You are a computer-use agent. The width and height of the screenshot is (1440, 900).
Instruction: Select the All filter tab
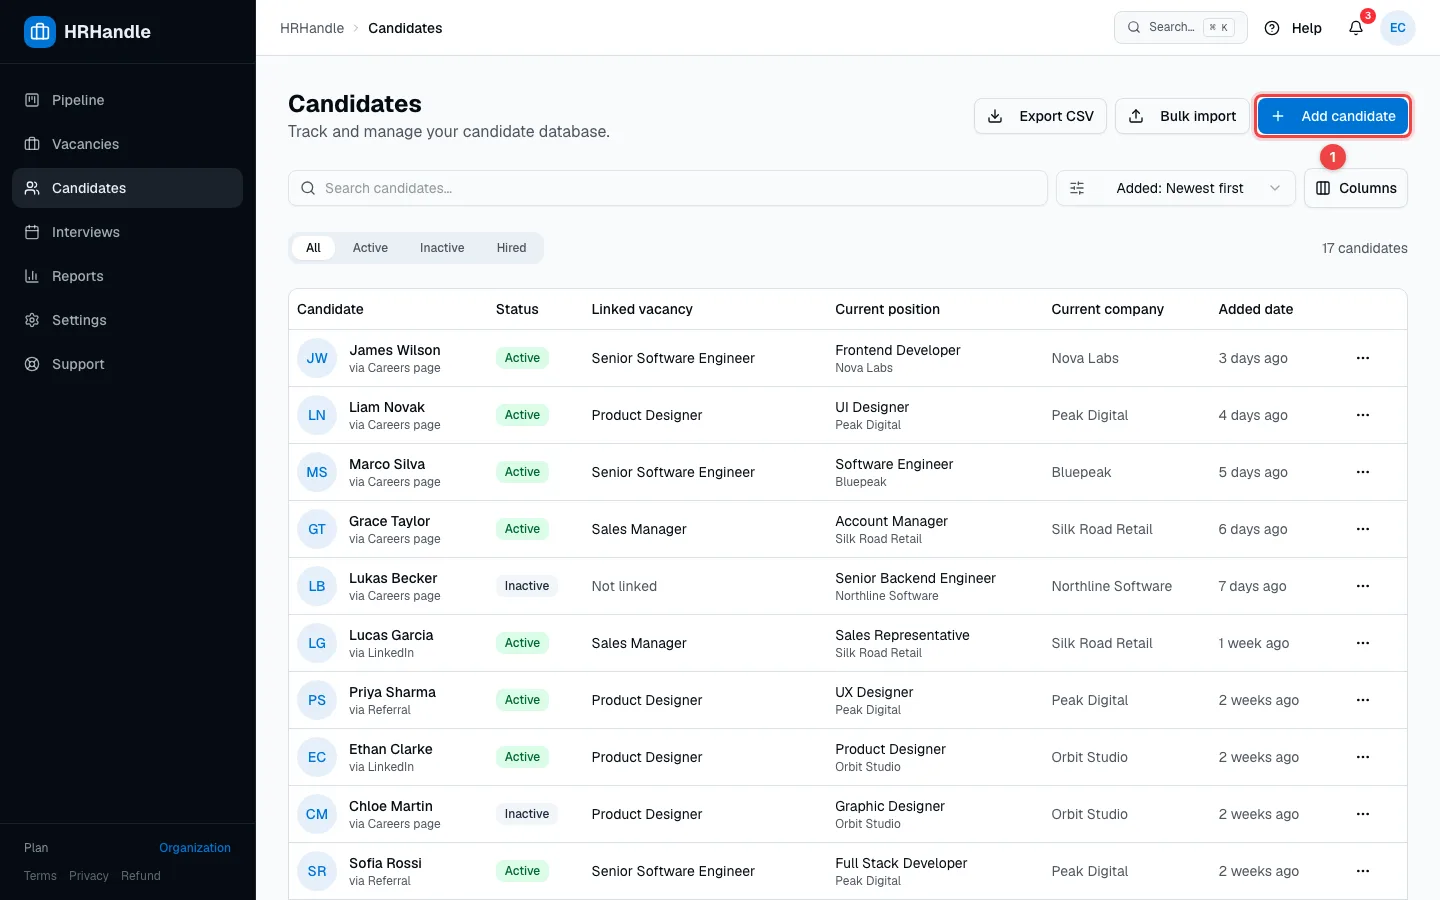pyautogui.click(x=313, y=248)
